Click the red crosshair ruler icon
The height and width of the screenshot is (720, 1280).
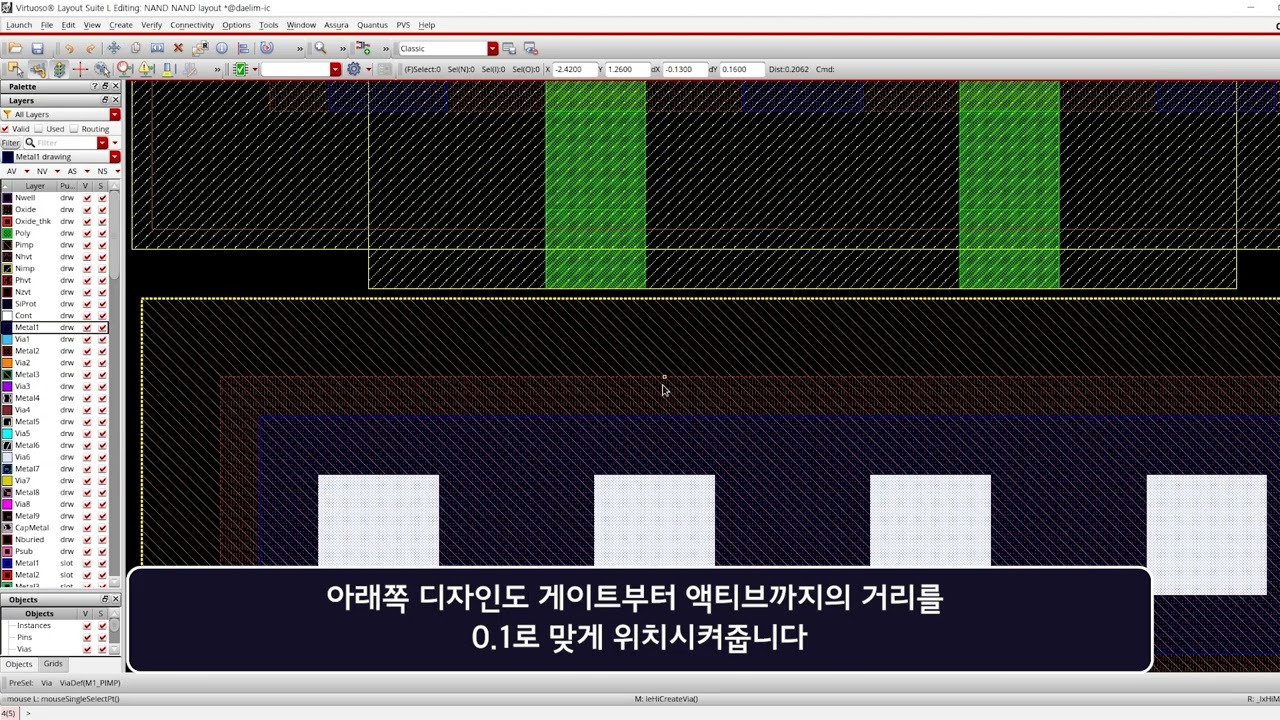point(80,69)
